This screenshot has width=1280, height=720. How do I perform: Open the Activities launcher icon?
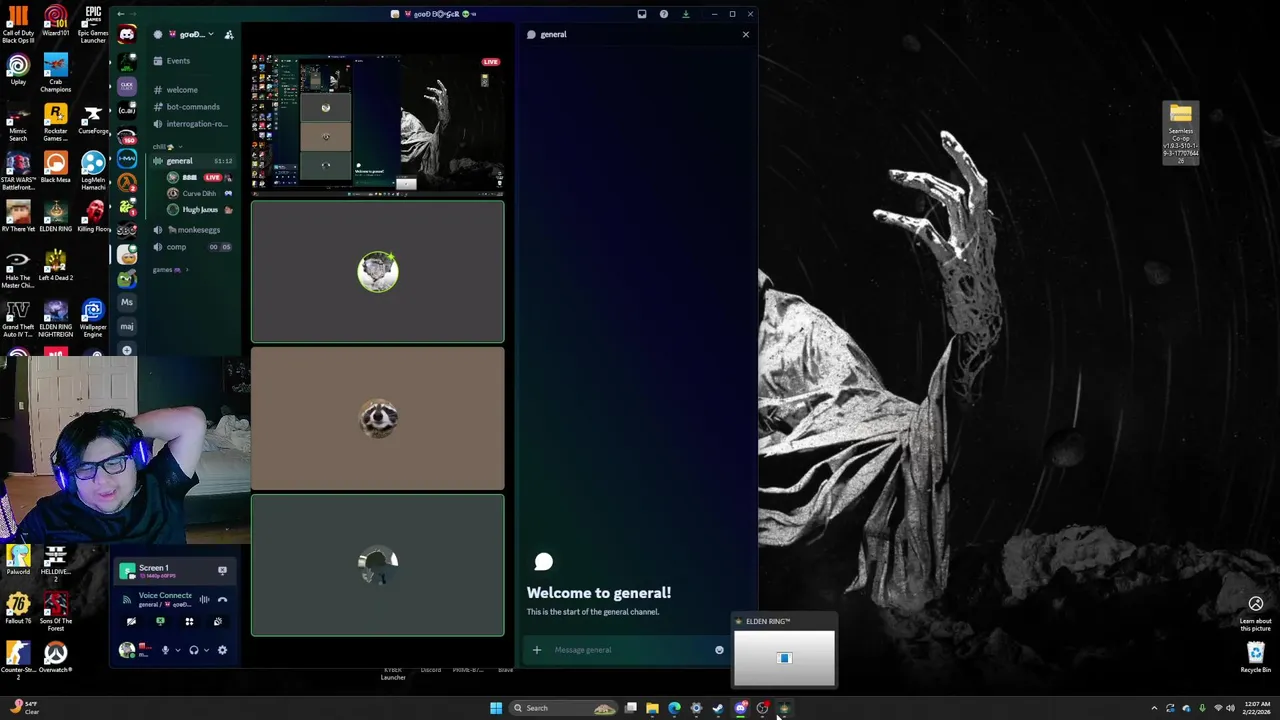[x=189, y=622]
